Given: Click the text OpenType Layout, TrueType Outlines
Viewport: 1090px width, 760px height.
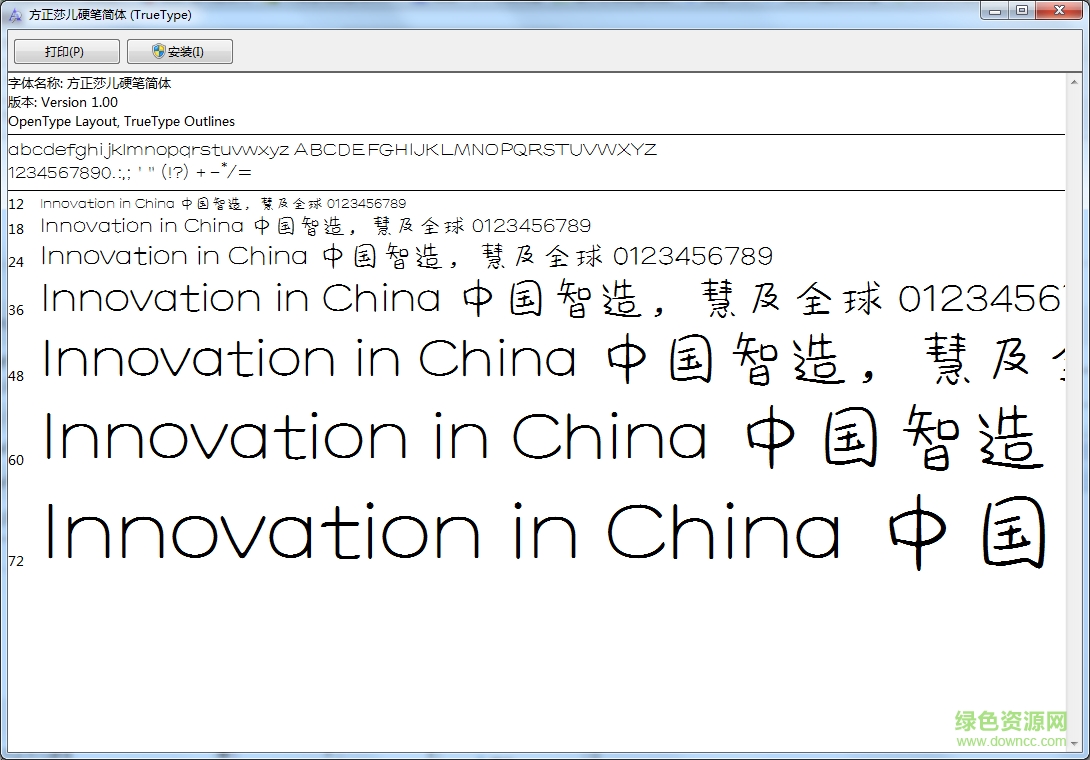Looking at the screenshot, I should point(122,121).
